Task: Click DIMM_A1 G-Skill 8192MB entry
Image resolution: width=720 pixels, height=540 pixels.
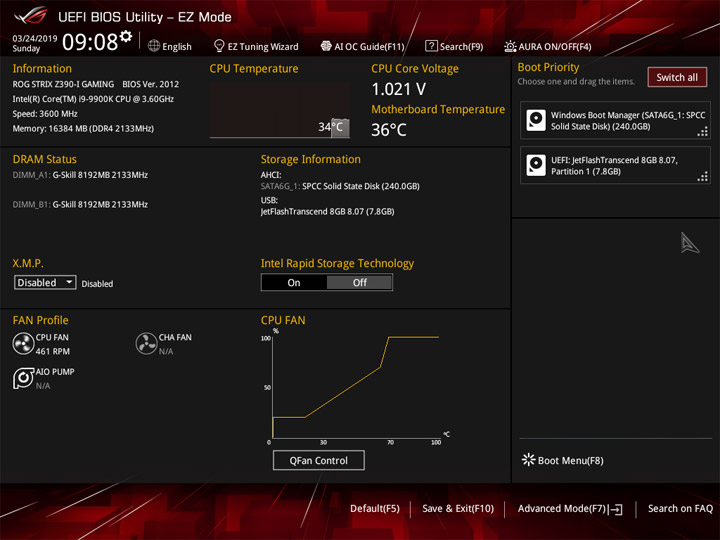Action: 80,175
